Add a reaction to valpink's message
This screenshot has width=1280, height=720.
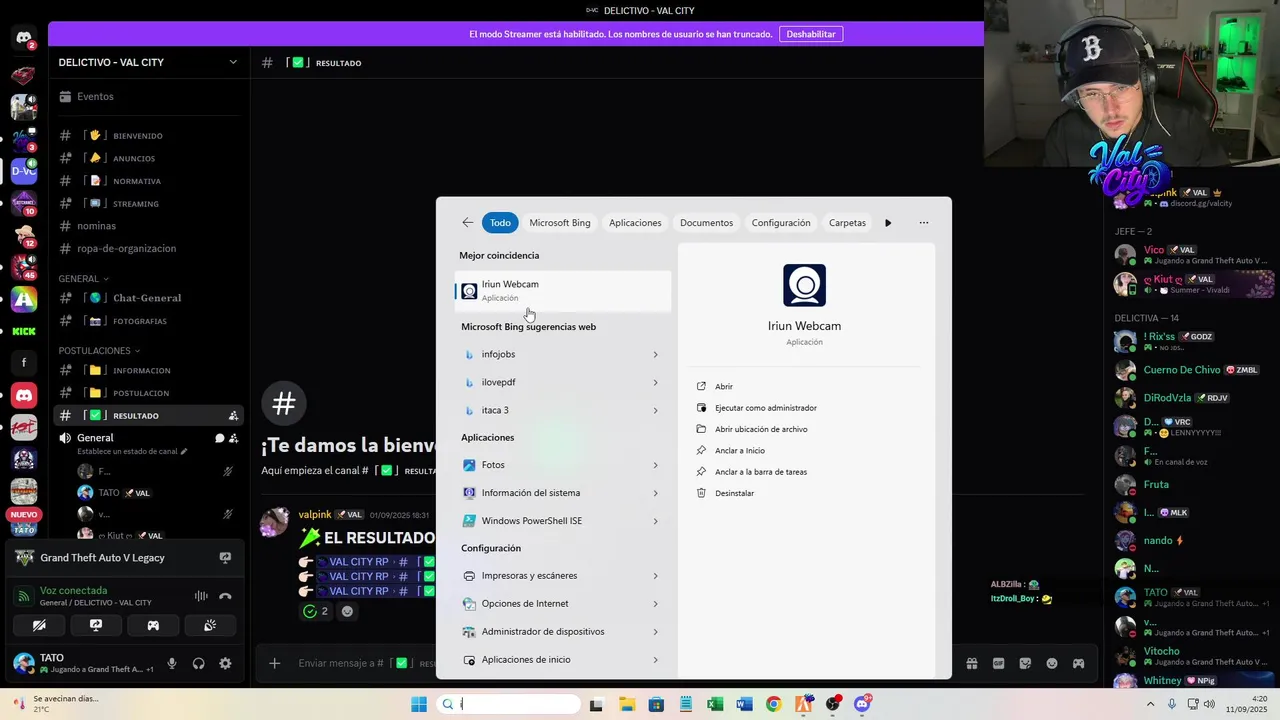[x=347, y=611]
